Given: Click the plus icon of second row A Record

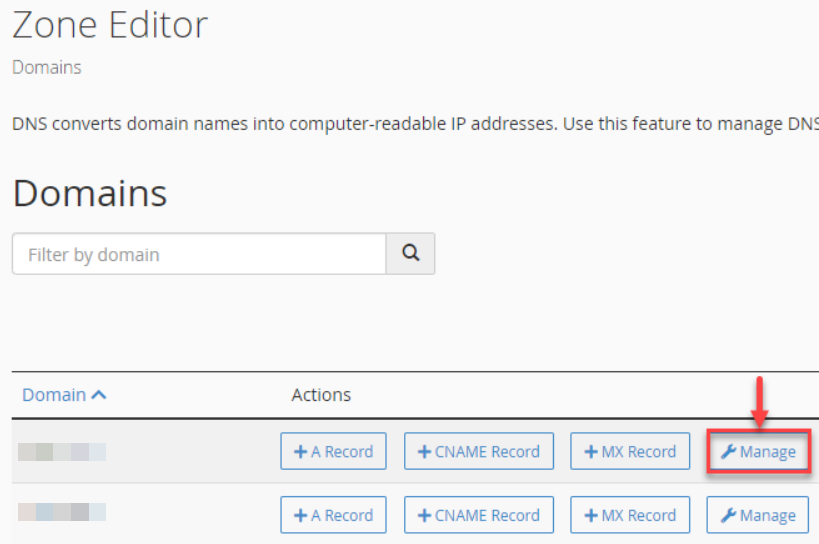Looking at the screenshot, I should (x=300, y=515).
